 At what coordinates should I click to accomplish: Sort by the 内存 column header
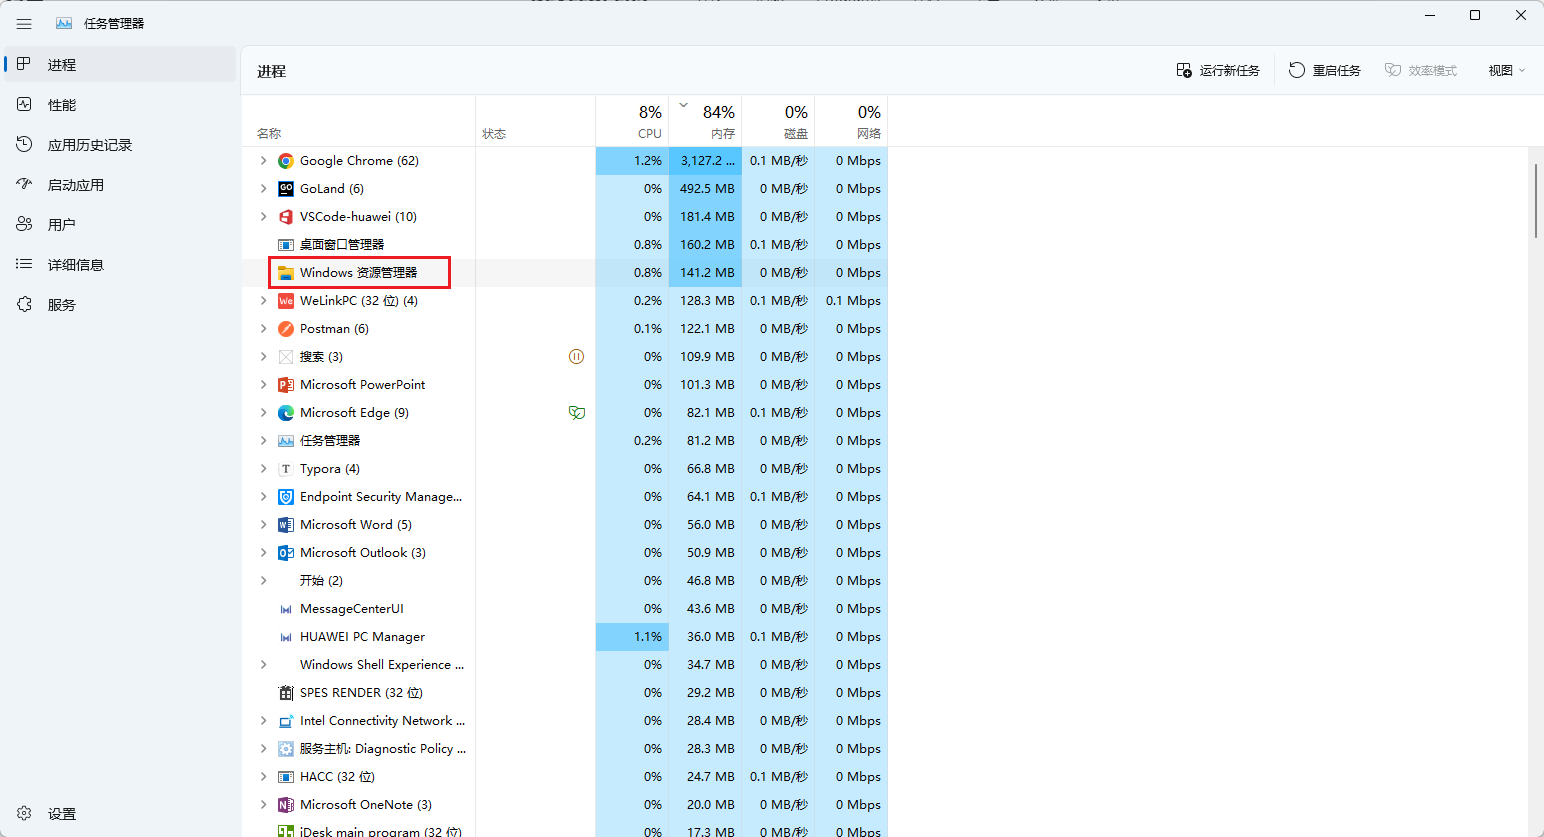coord(705,121)
